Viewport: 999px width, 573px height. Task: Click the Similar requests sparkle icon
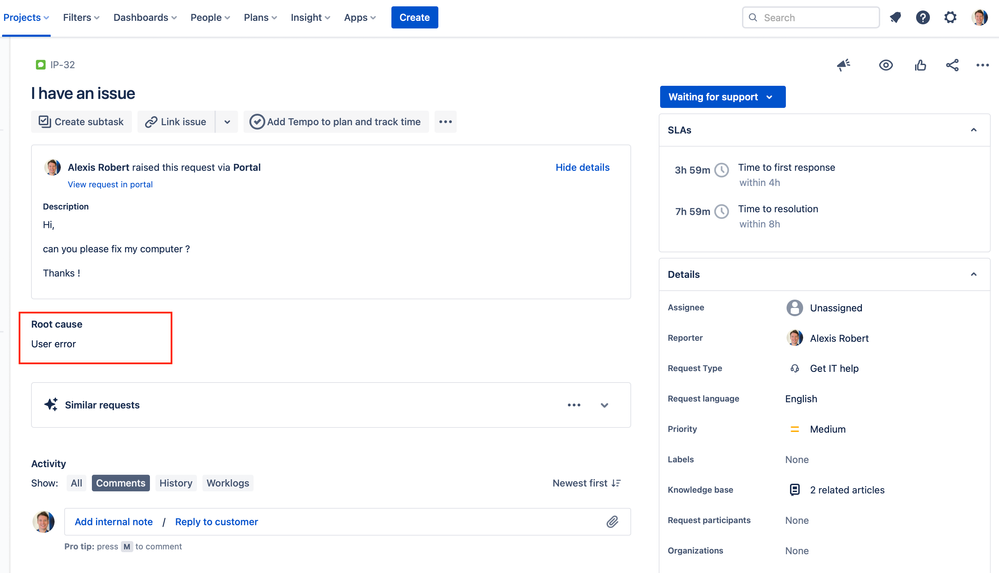coord(51,405)
